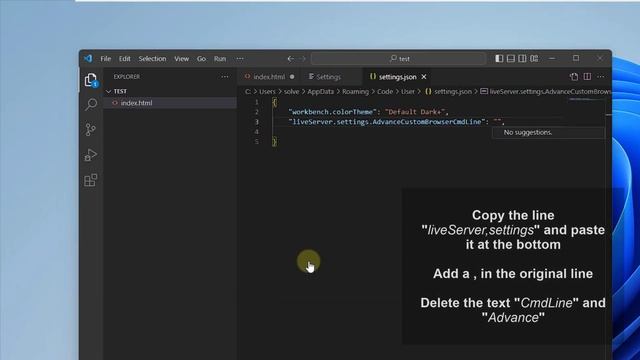Collapse the TEST folder section
This screenshot has width=640, height=360.
click(170, 91)
